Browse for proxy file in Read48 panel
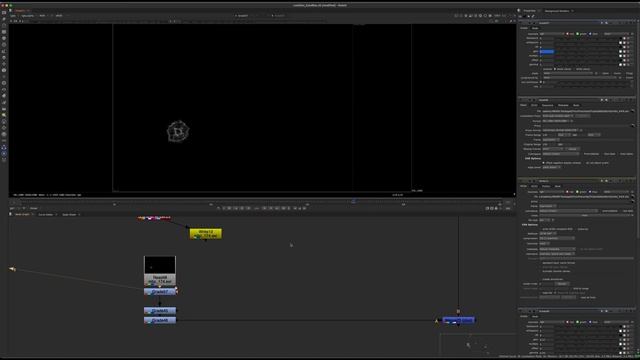 pyautogui.click(x=632, y=126)
